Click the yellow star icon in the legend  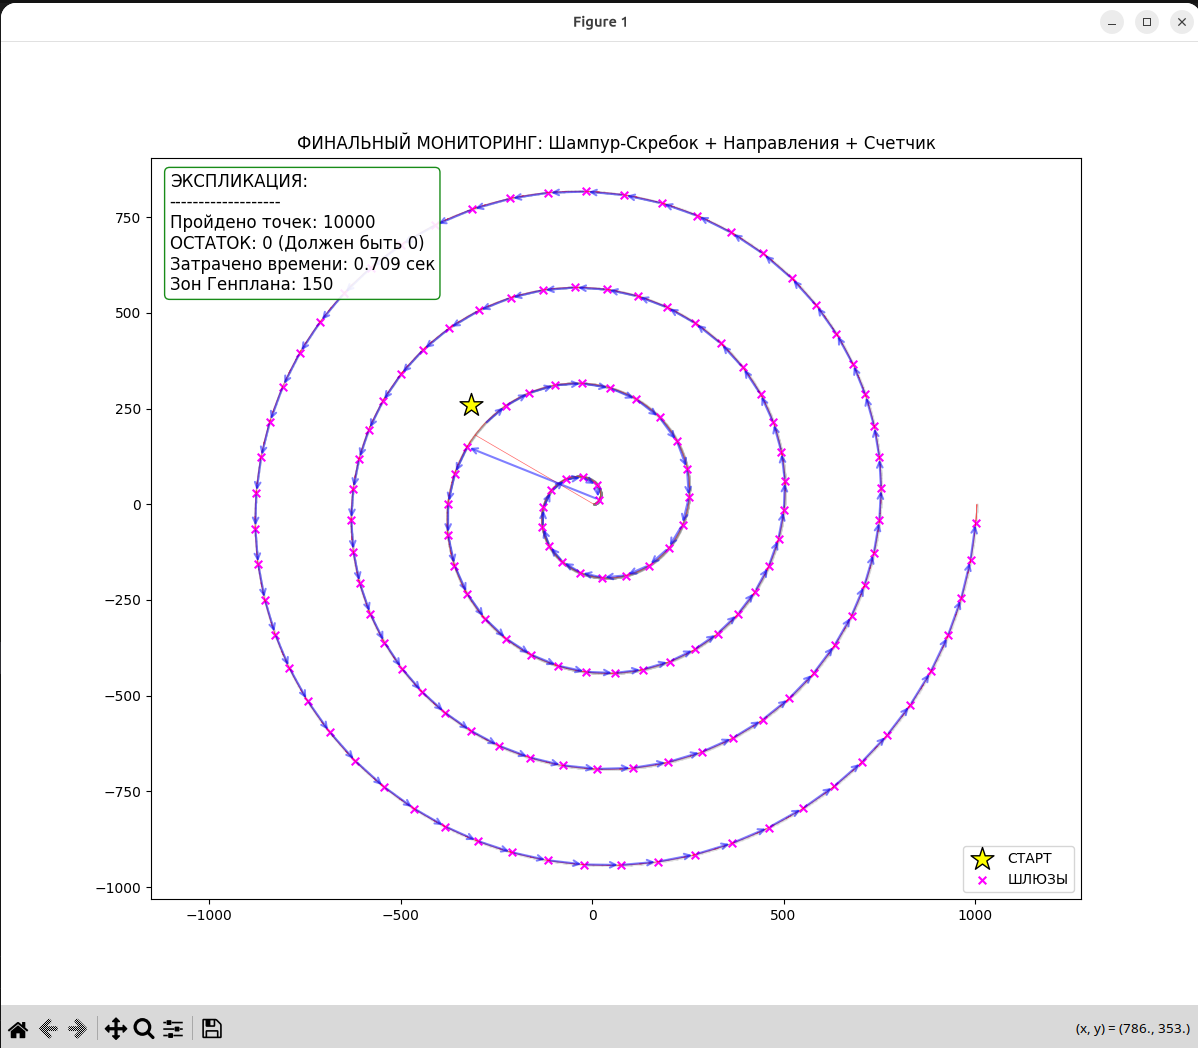[x=982, y=859]
